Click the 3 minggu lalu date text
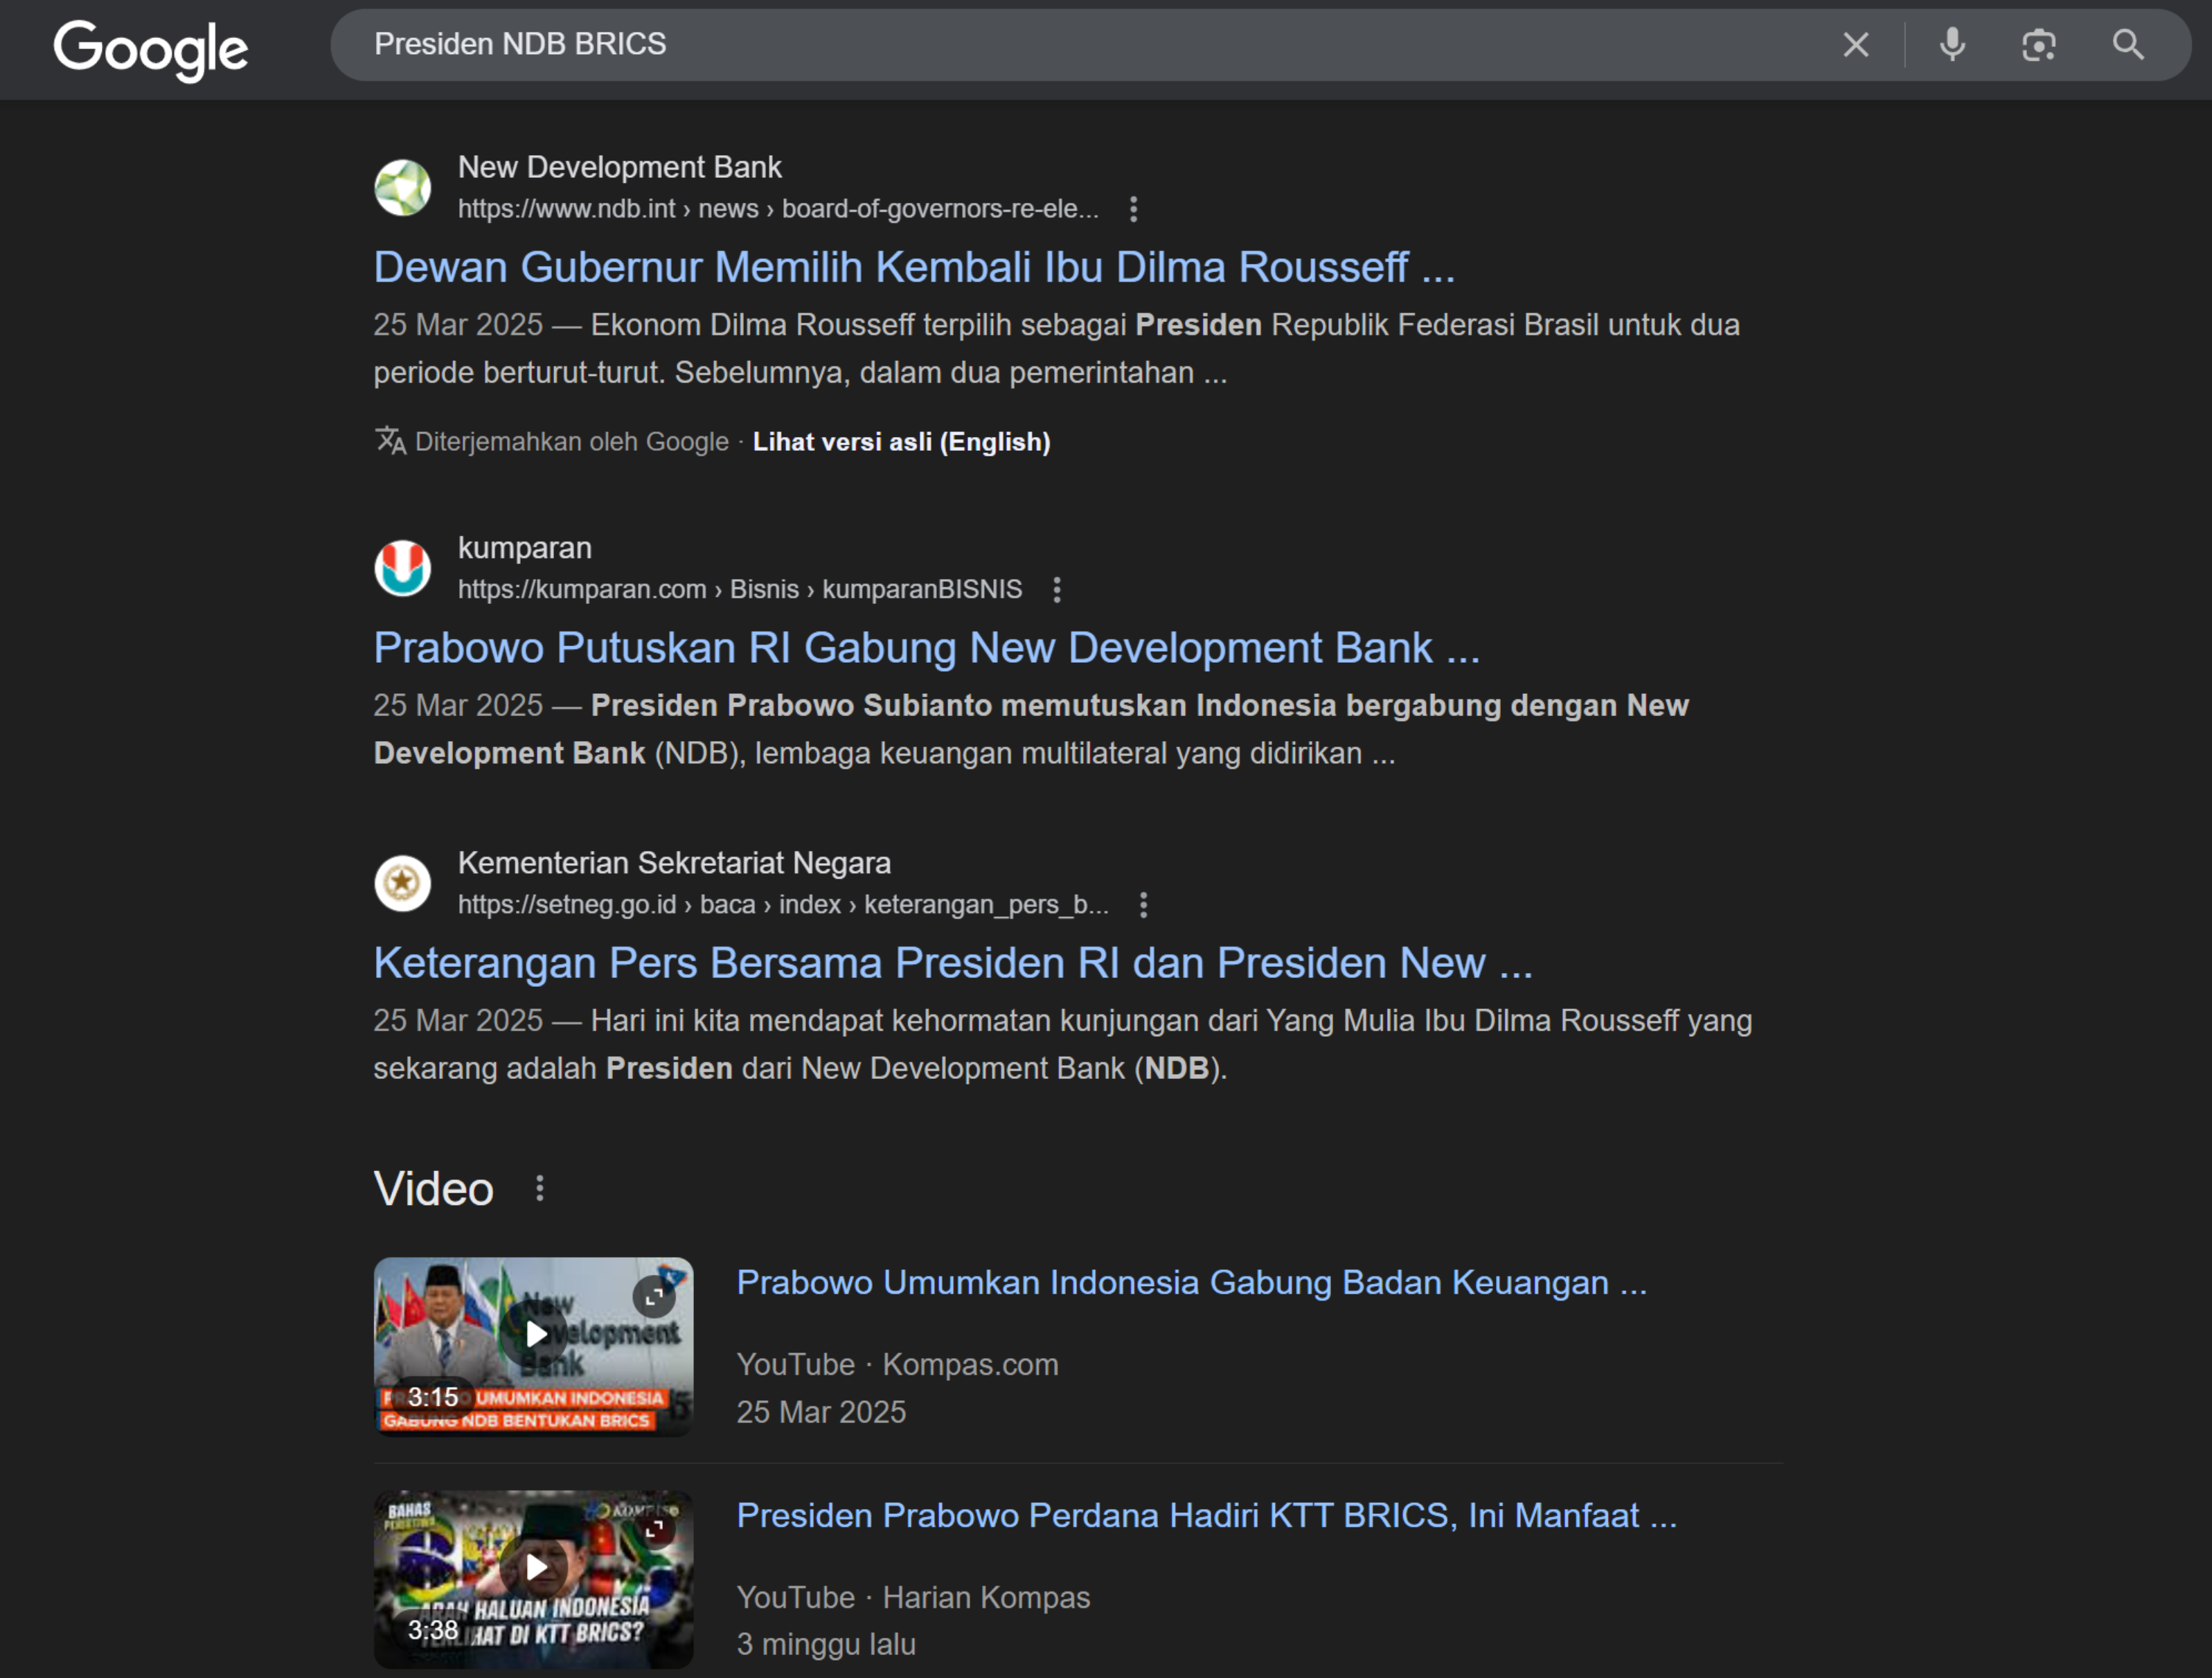Screen dimensions: 2212x1678 point(826,1644)
